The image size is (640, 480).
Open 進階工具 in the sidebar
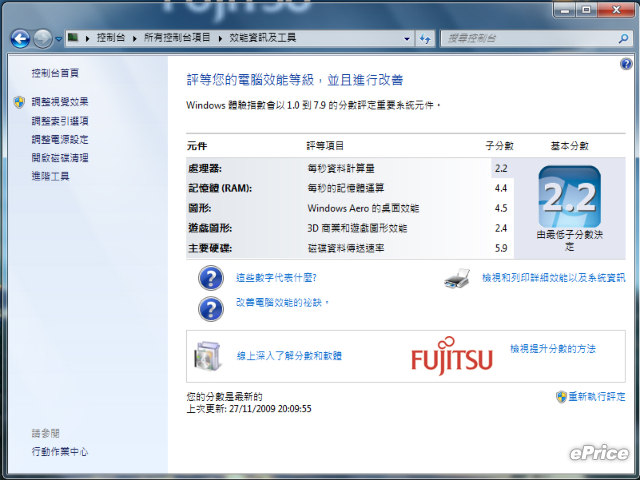(x=51, y=176)
